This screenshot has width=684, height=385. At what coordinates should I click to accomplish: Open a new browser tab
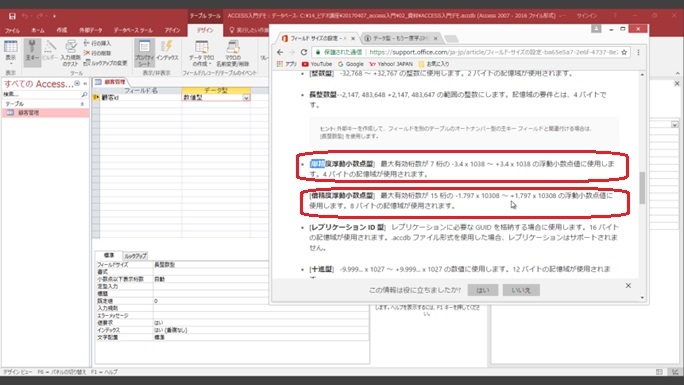451,39
